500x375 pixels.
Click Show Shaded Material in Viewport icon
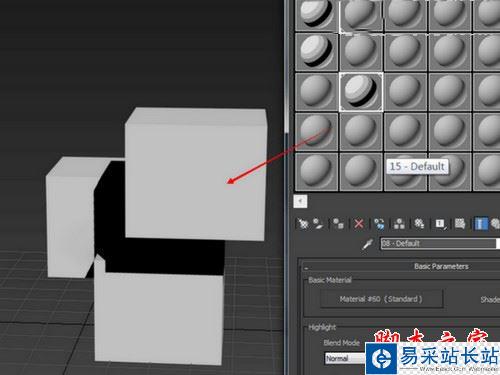460,224
